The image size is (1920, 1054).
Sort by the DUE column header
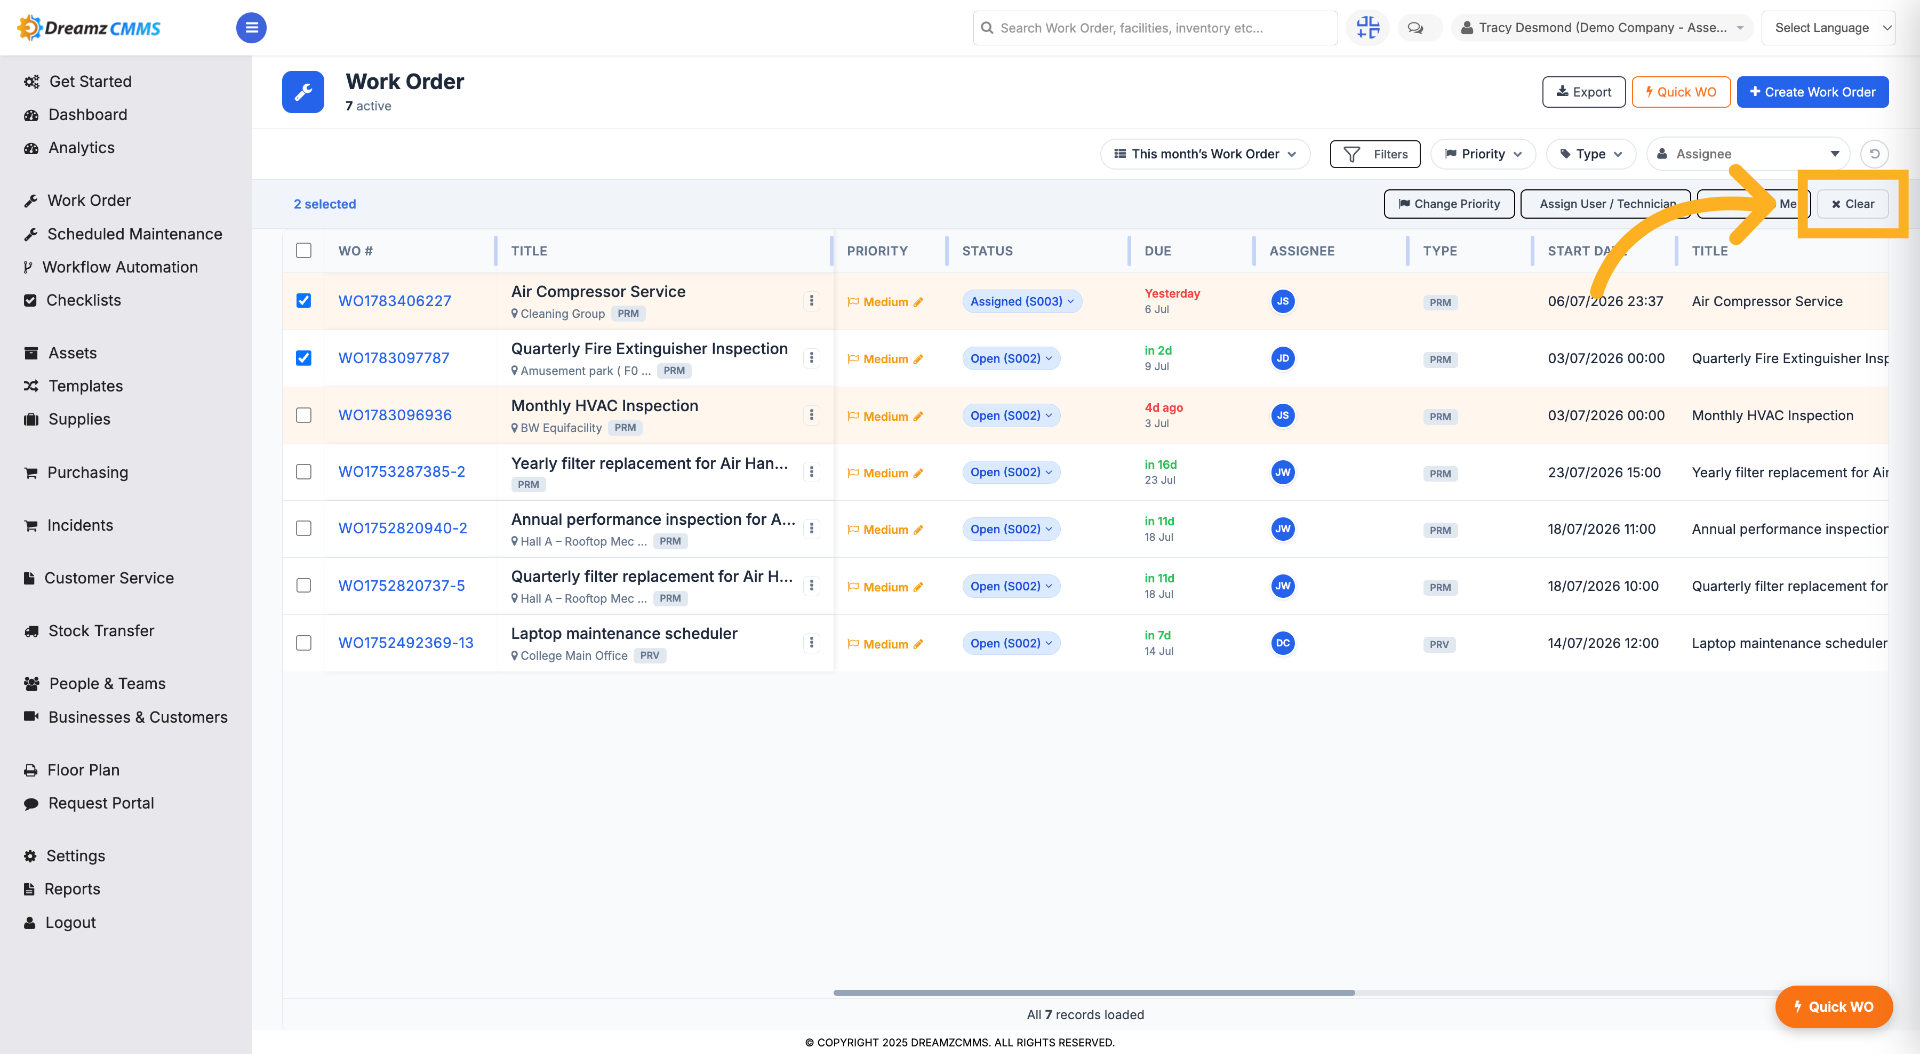[1157, 251]
